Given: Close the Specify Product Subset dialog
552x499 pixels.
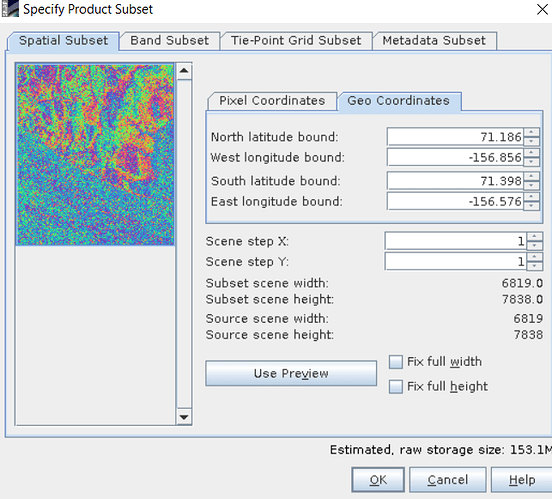Looking at the screenshot, I should point(542,10).
